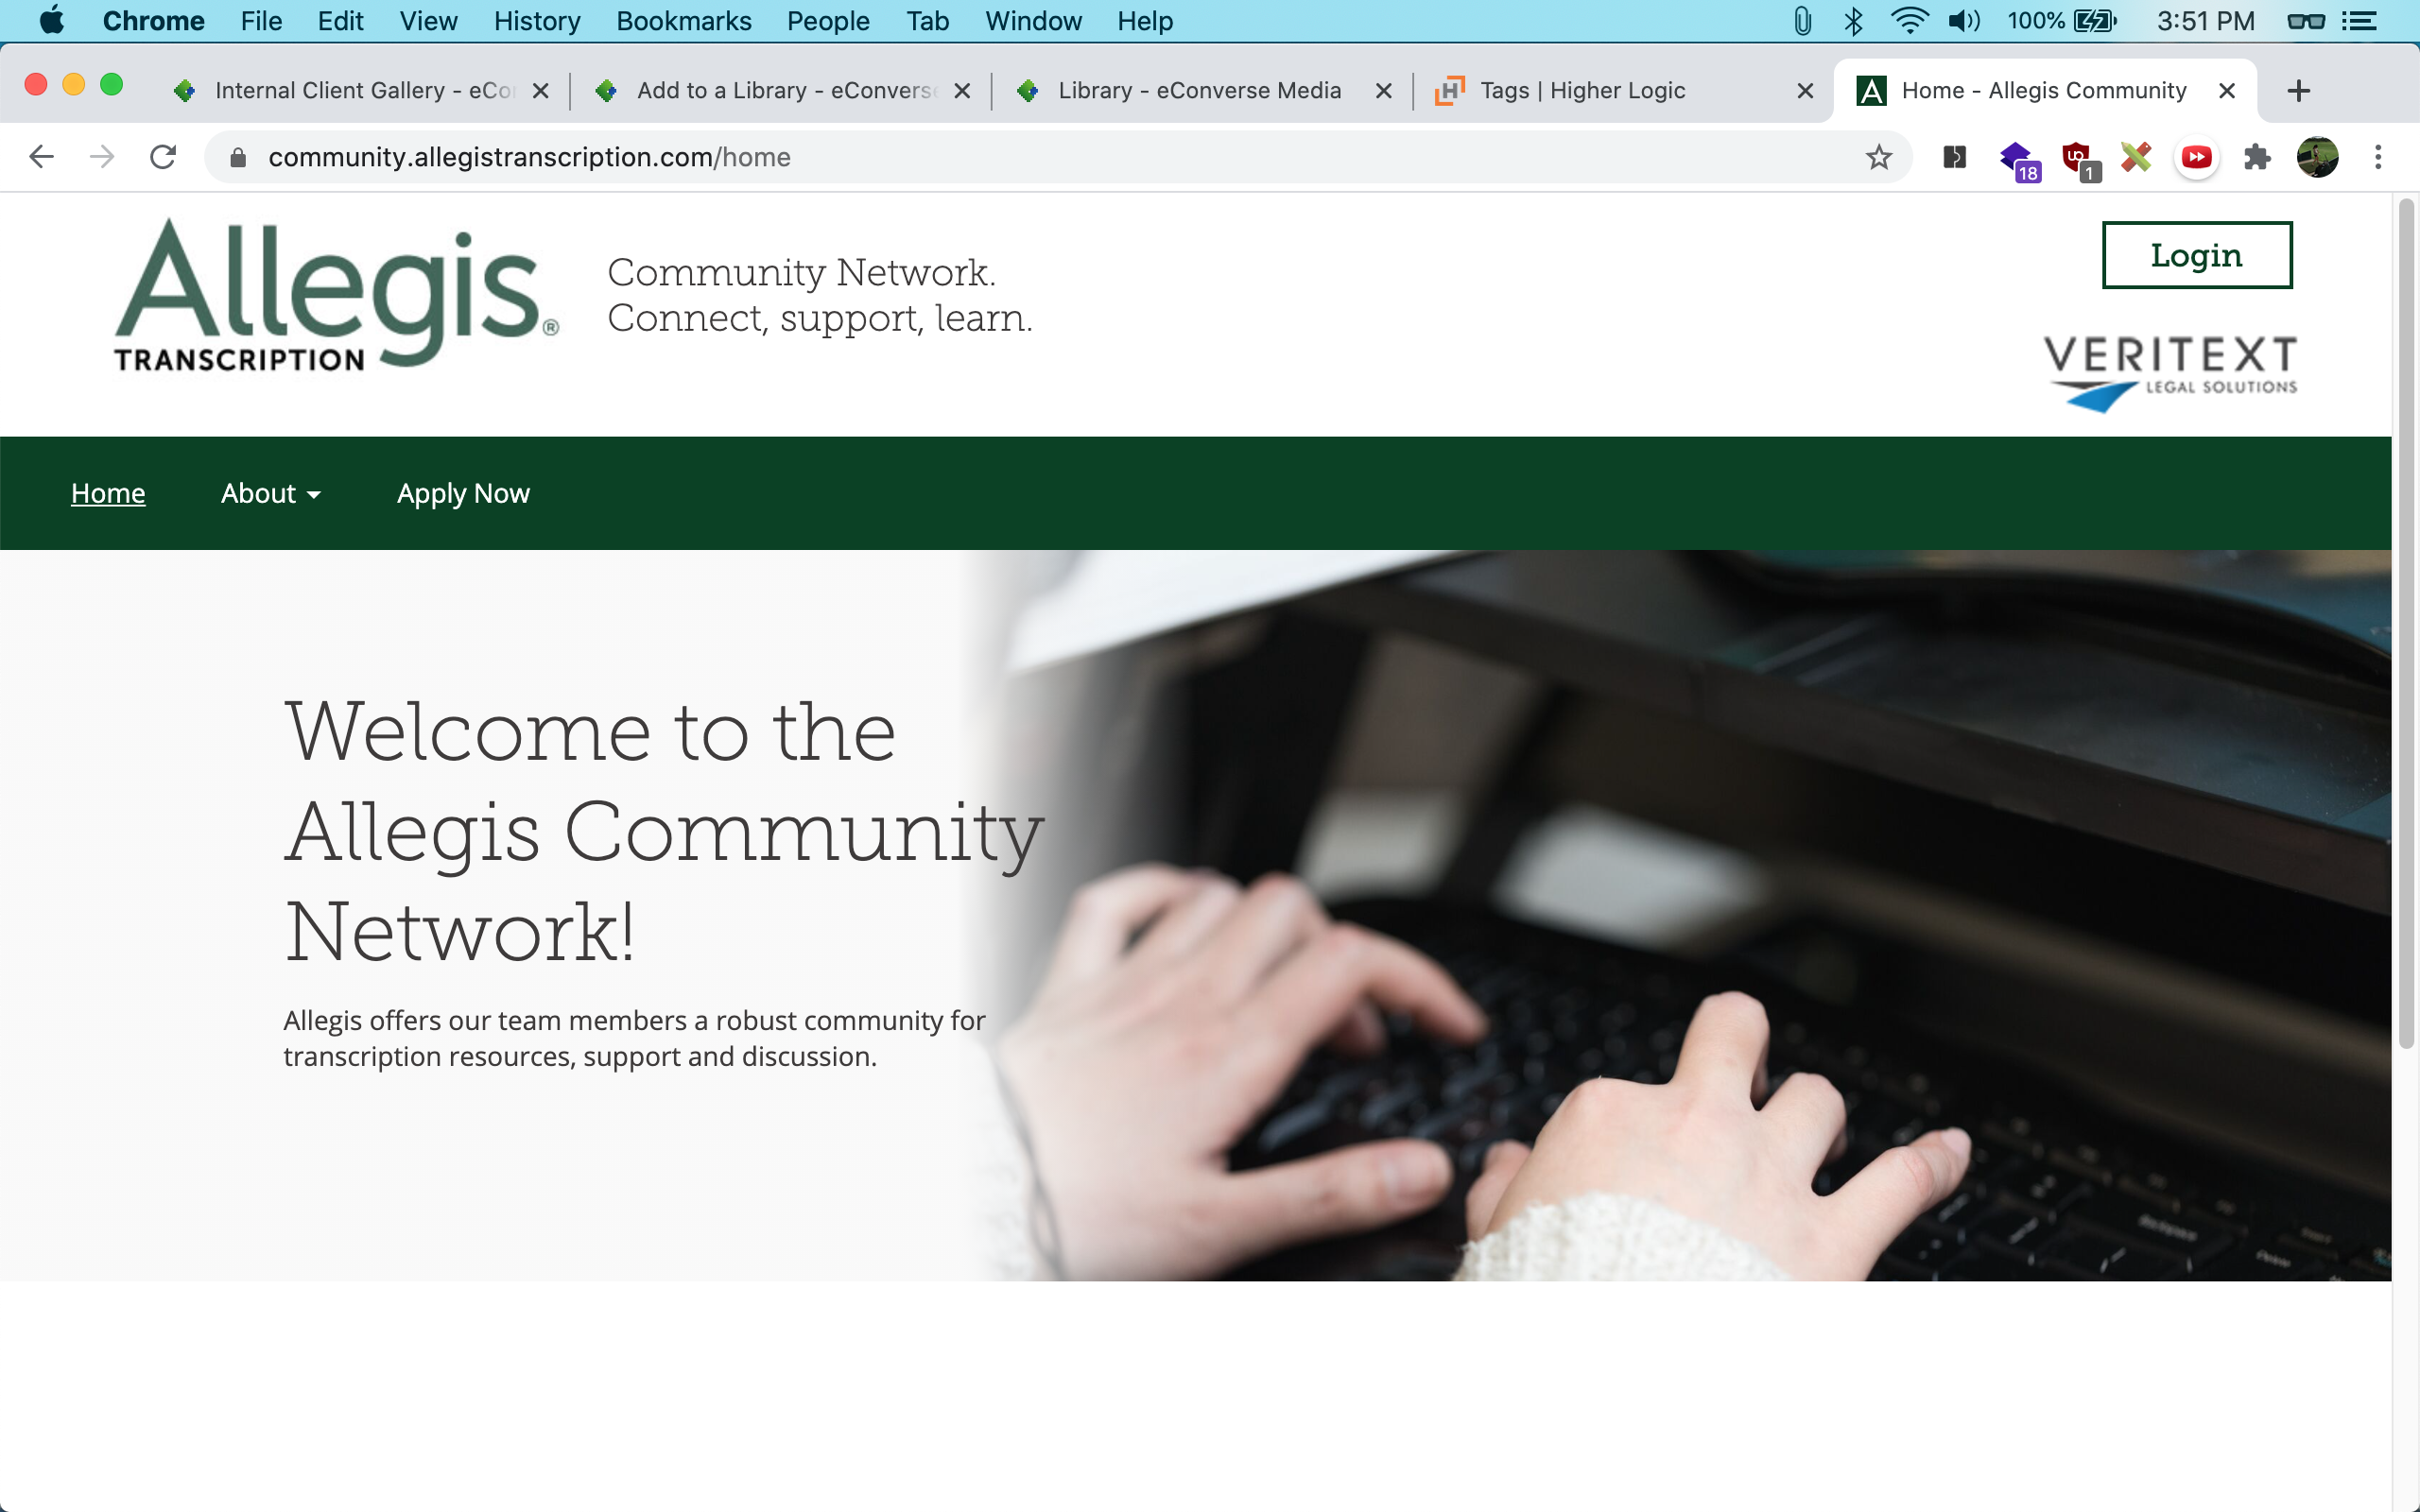Click the page vertical scrollbar

[2405, 620]
